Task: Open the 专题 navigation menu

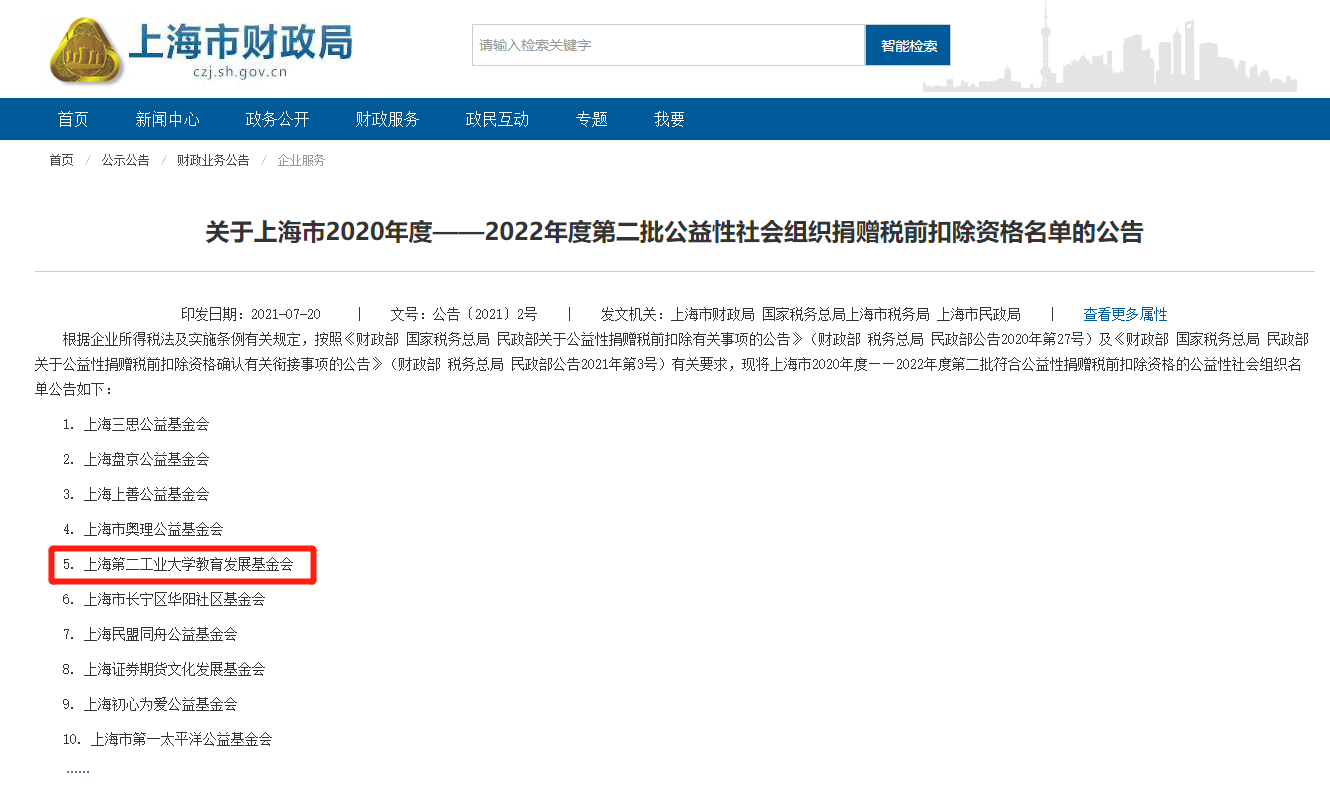Action: click(592, 119)
